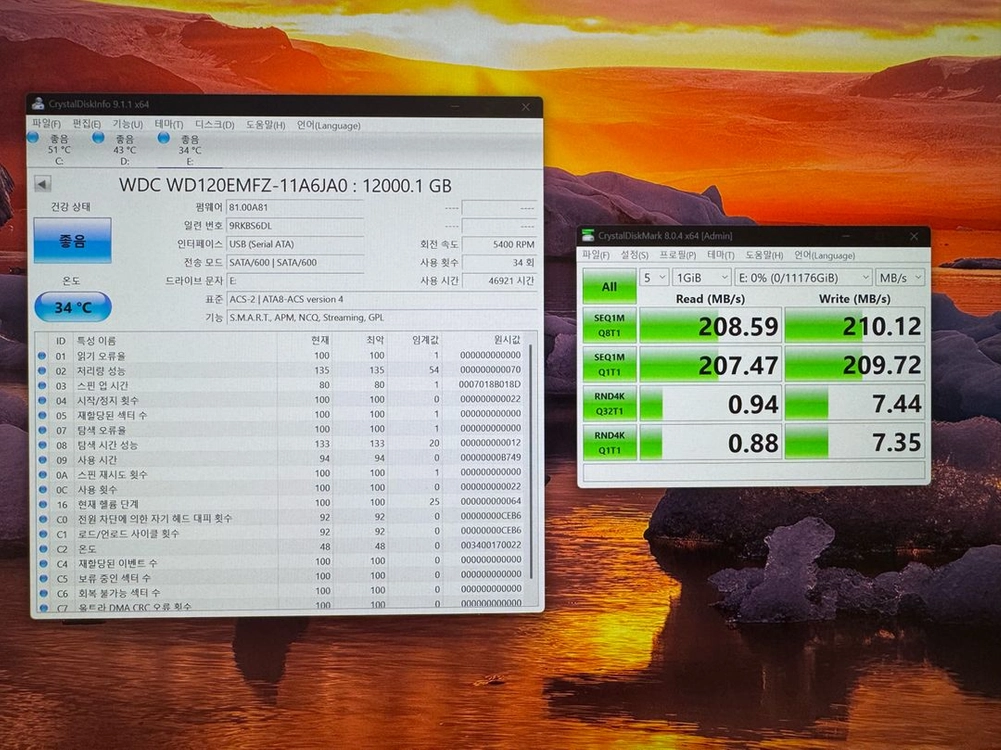
Task: Click the CrystalDiskInfo title bar app icon
Action: 38,104
